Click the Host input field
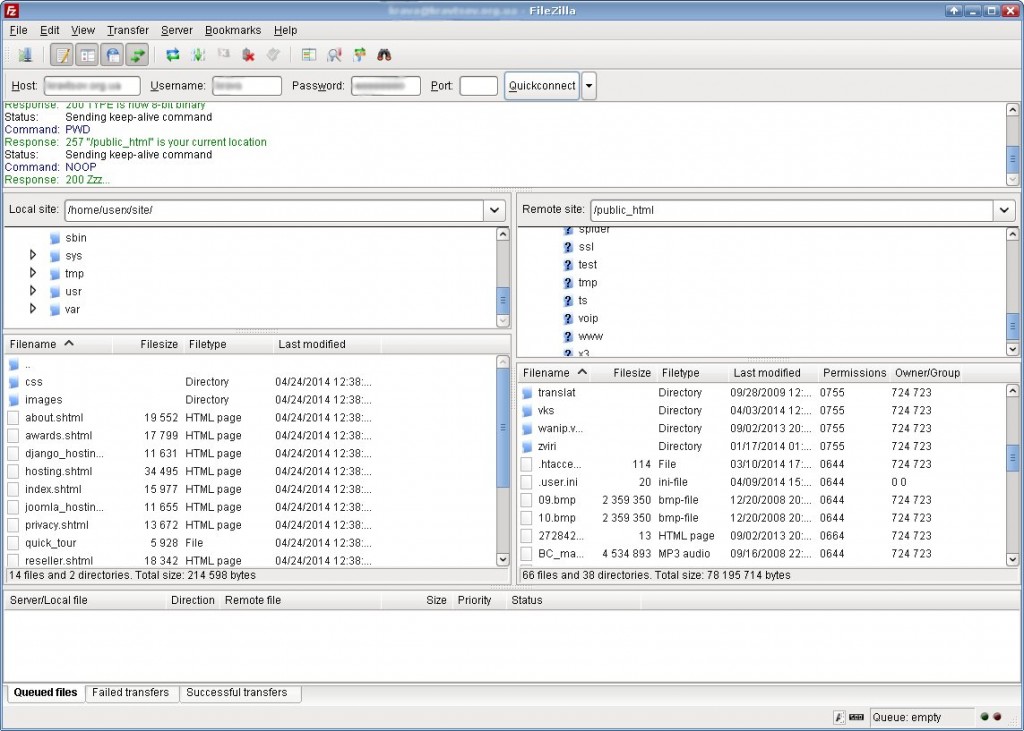The image size is (1024, 731). click(92, 86)
